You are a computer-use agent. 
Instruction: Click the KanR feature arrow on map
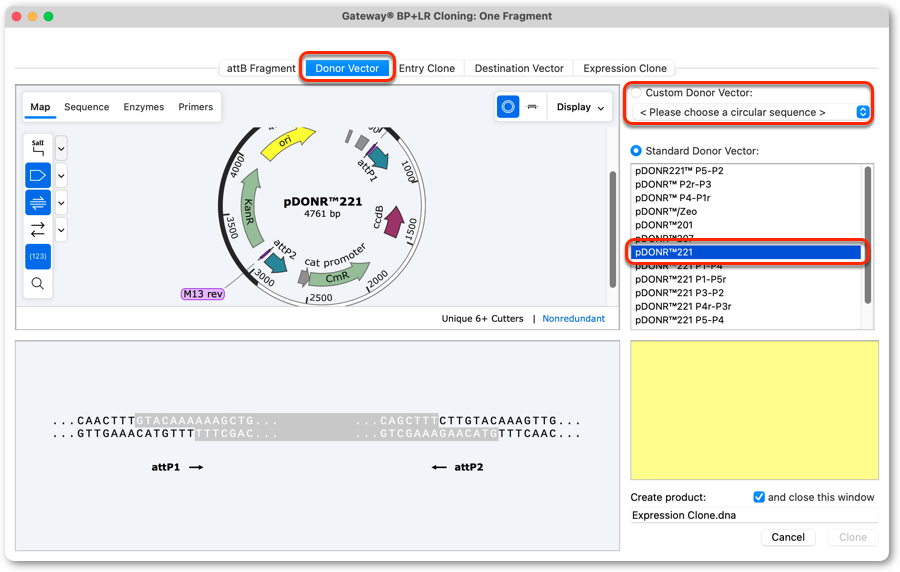click(250, 209)
